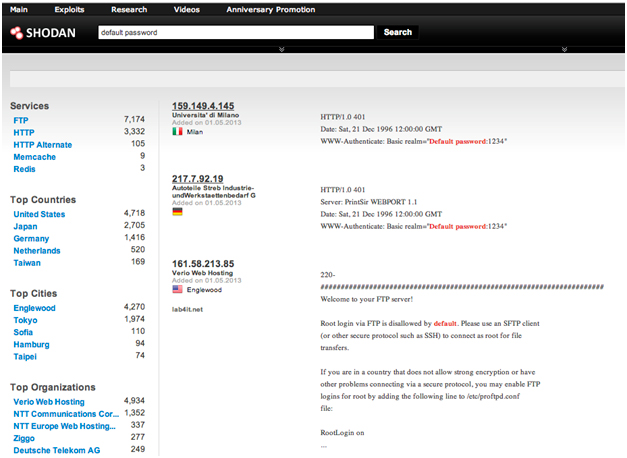Expand the center double-chevron below search bar
627x458 pixels.
[282, 49]
